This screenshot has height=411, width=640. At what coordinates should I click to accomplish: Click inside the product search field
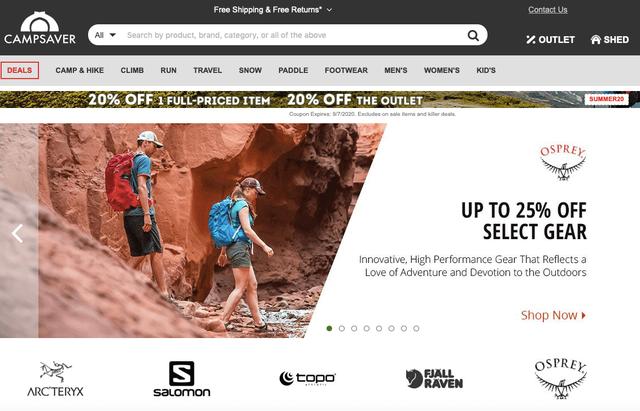294,35
